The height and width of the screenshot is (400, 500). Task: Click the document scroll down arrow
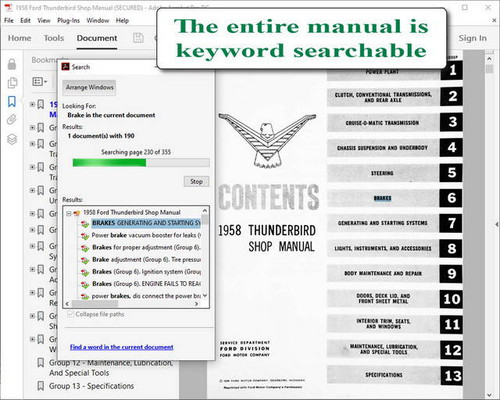click(x=489, y=395)
